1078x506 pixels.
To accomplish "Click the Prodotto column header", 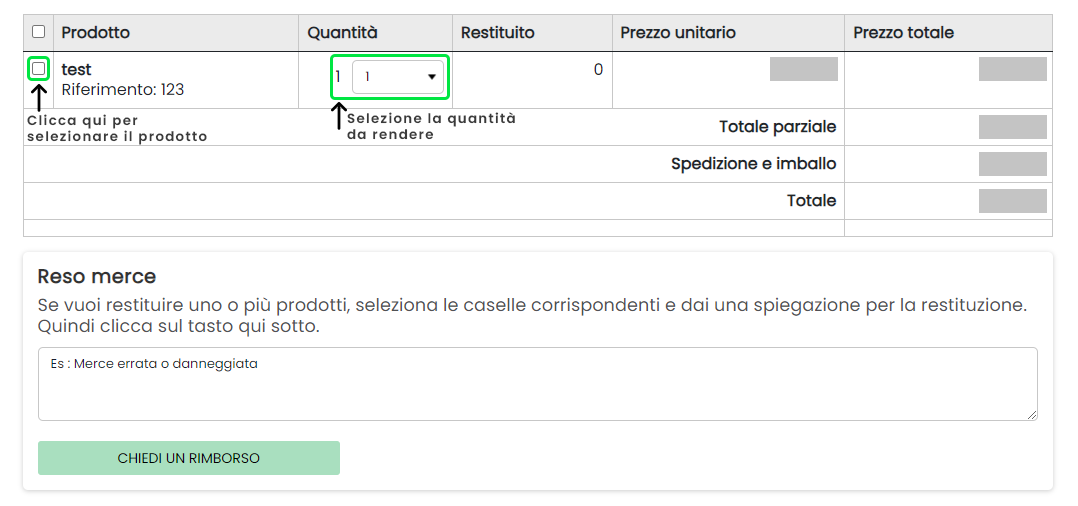I will (96, 32).
